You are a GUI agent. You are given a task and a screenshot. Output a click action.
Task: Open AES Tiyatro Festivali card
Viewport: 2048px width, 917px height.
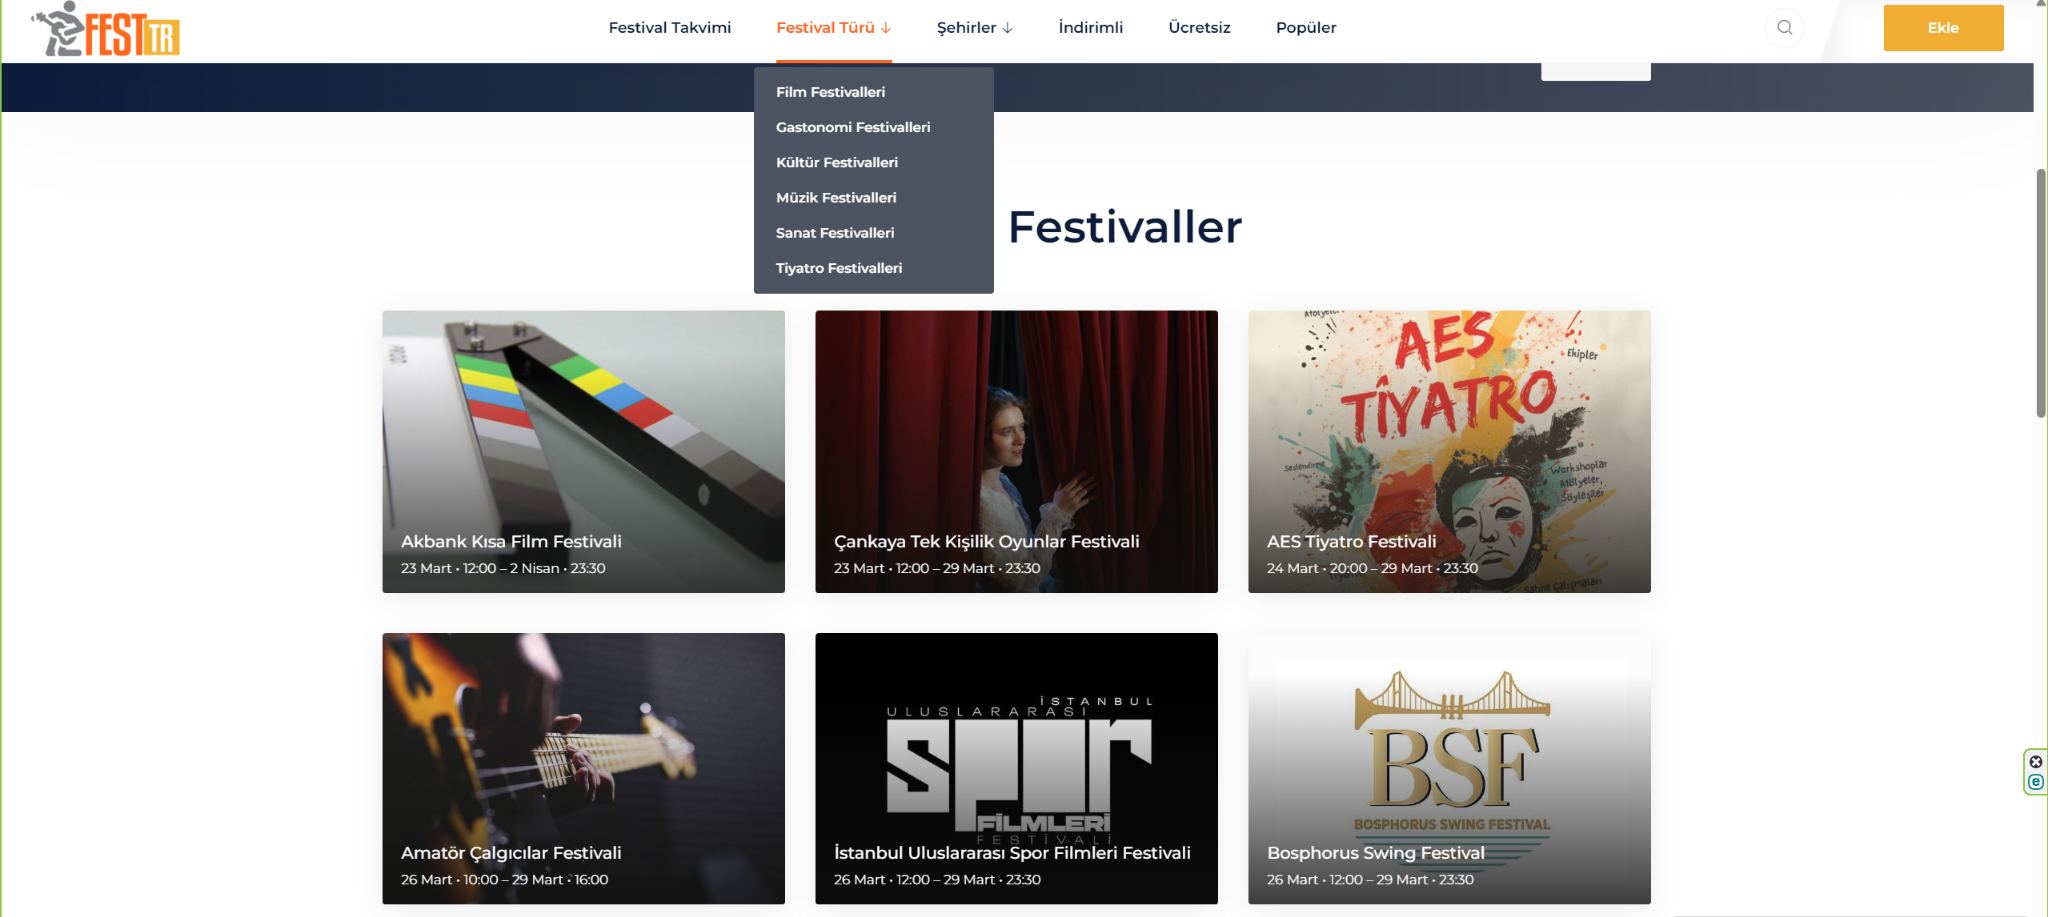click(1449, 451)
